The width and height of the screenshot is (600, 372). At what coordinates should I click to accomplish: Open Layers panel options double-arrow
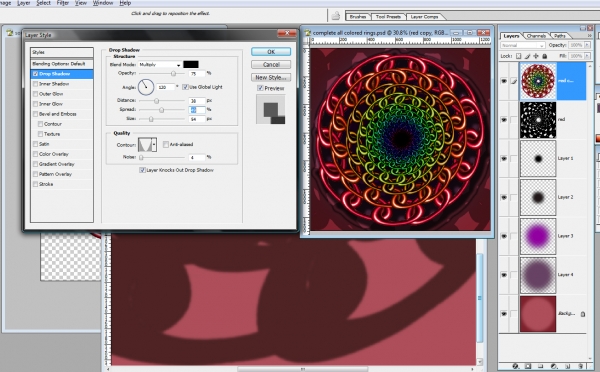(x=590, y=36)
